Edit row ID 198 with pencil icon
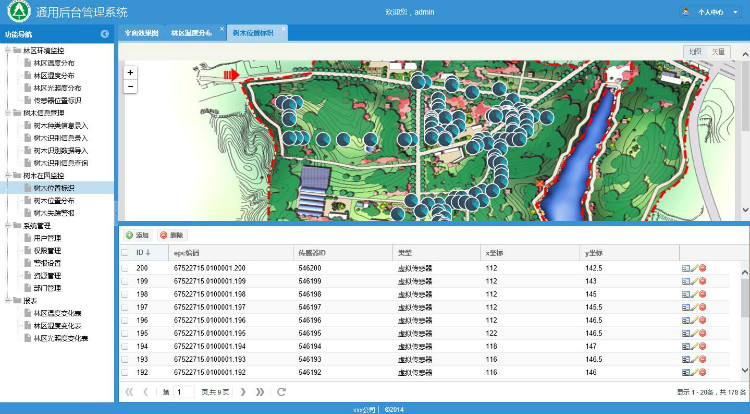The image size is (750, 414). (x=694, y=294)
